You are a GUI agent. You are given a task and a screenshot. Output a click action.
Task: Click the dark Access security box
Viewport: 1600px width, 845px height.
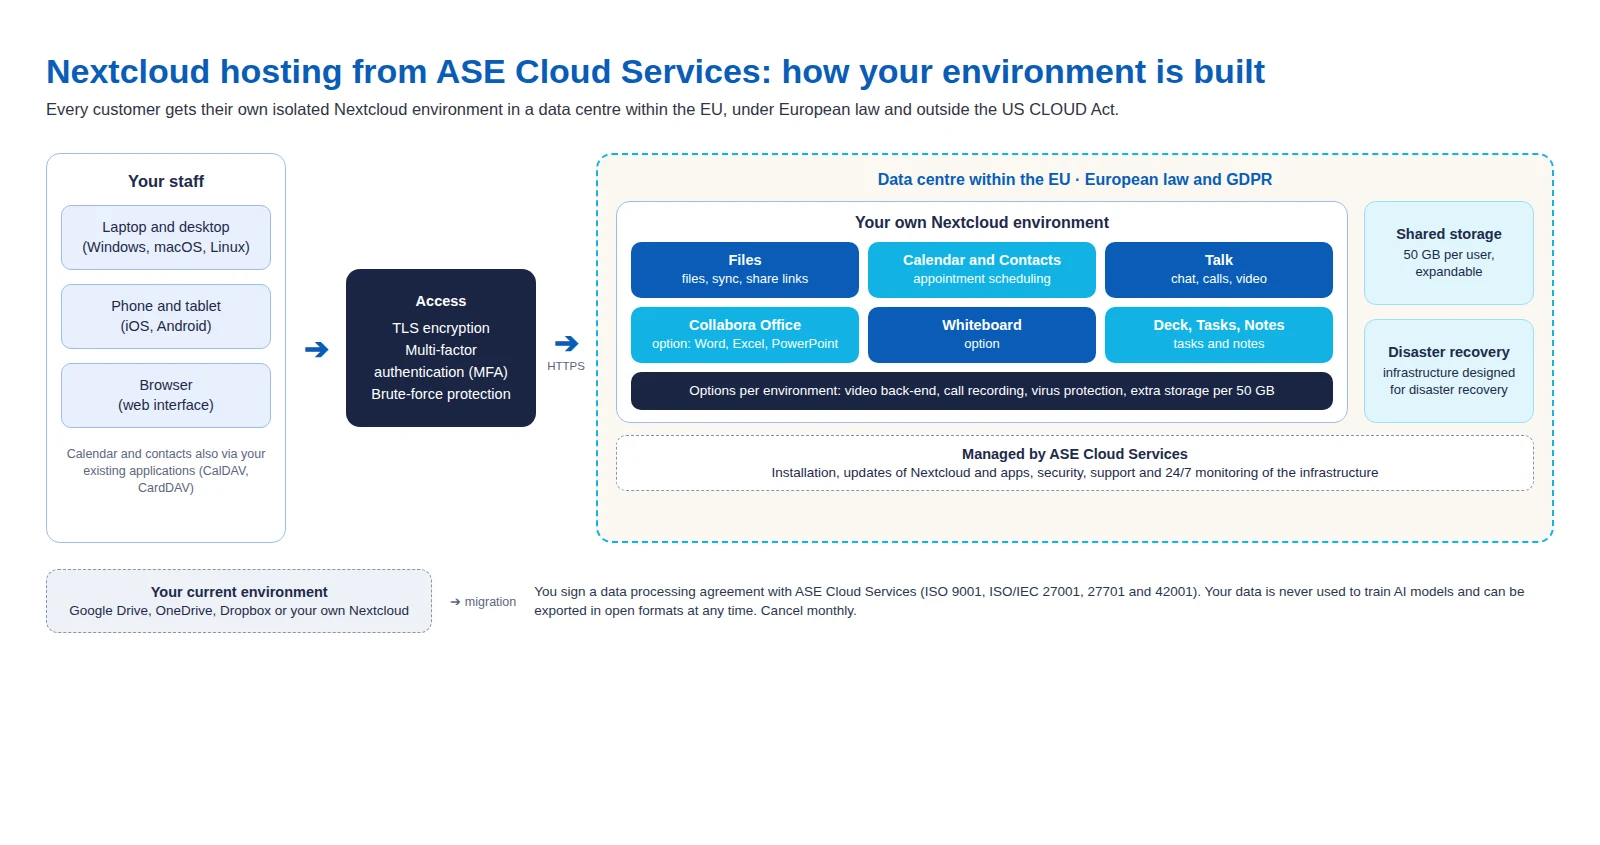click(x=441, y=348)
